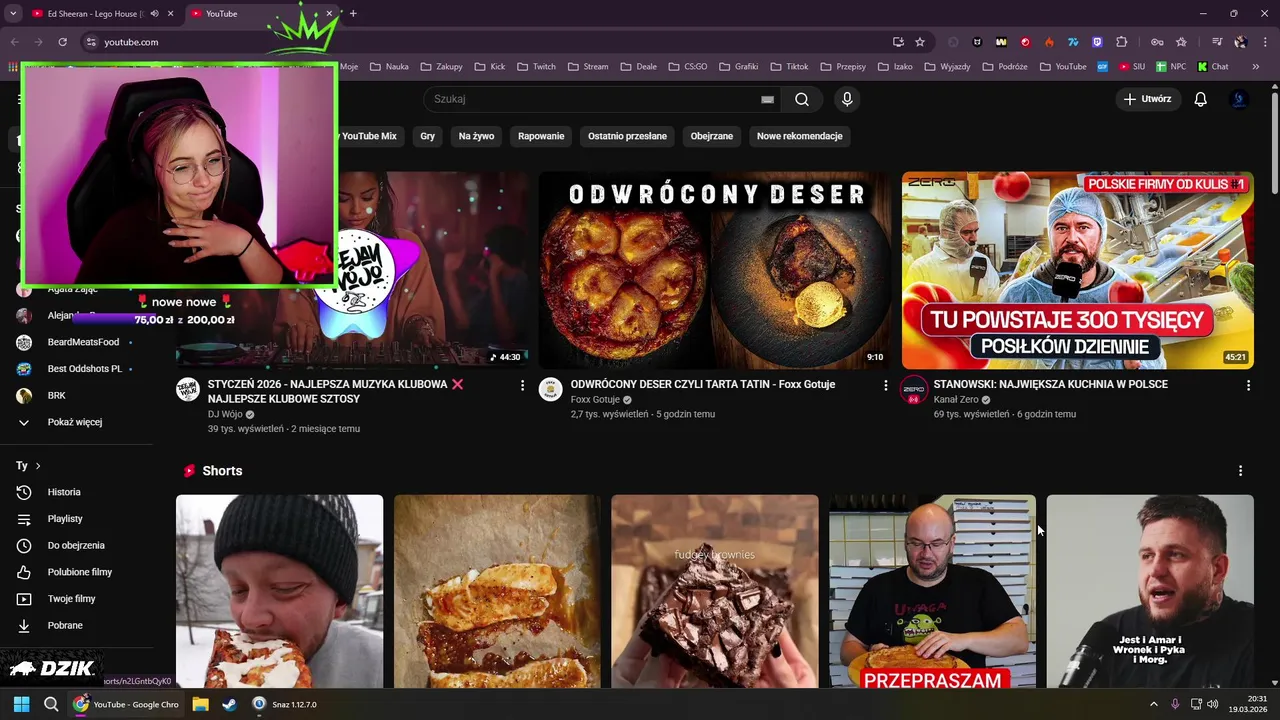
Task: Select Nowe rekomendacje filter chip
Action: 800,136
